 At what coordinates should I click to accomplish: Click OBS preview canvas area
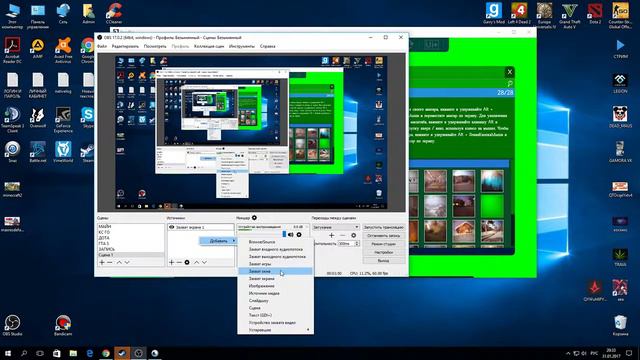(x=251, y=133)
